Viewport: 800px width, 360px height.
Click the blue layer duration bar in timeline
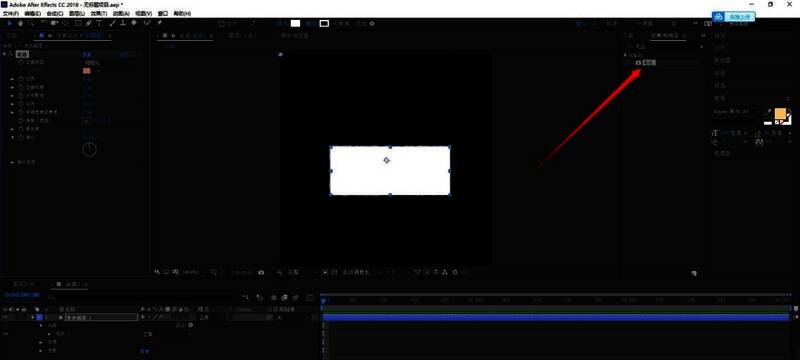click(556, 317)
